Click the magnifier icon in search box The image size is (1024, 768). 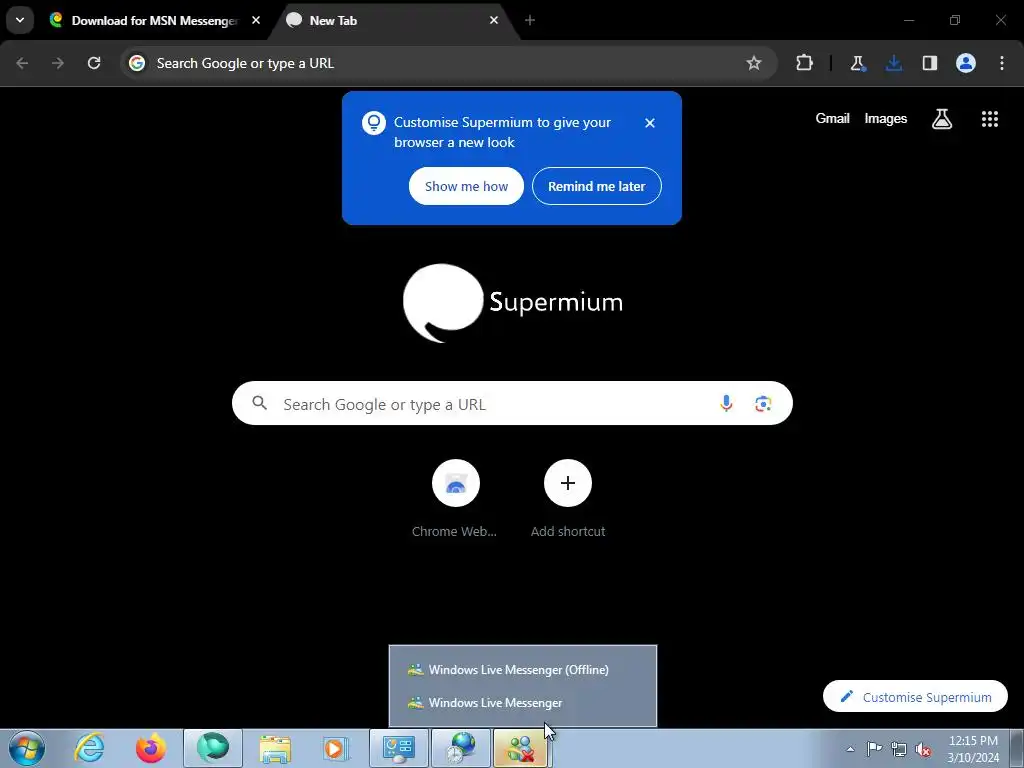coord(259,403)
